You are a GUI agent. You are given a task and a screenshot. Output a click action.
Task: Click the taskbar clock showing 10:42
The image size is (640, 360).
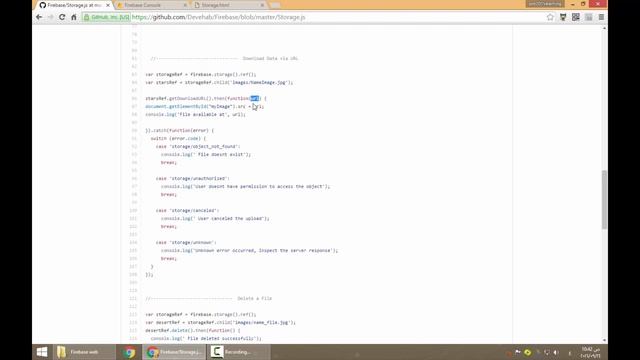click(x=590, y=352)
